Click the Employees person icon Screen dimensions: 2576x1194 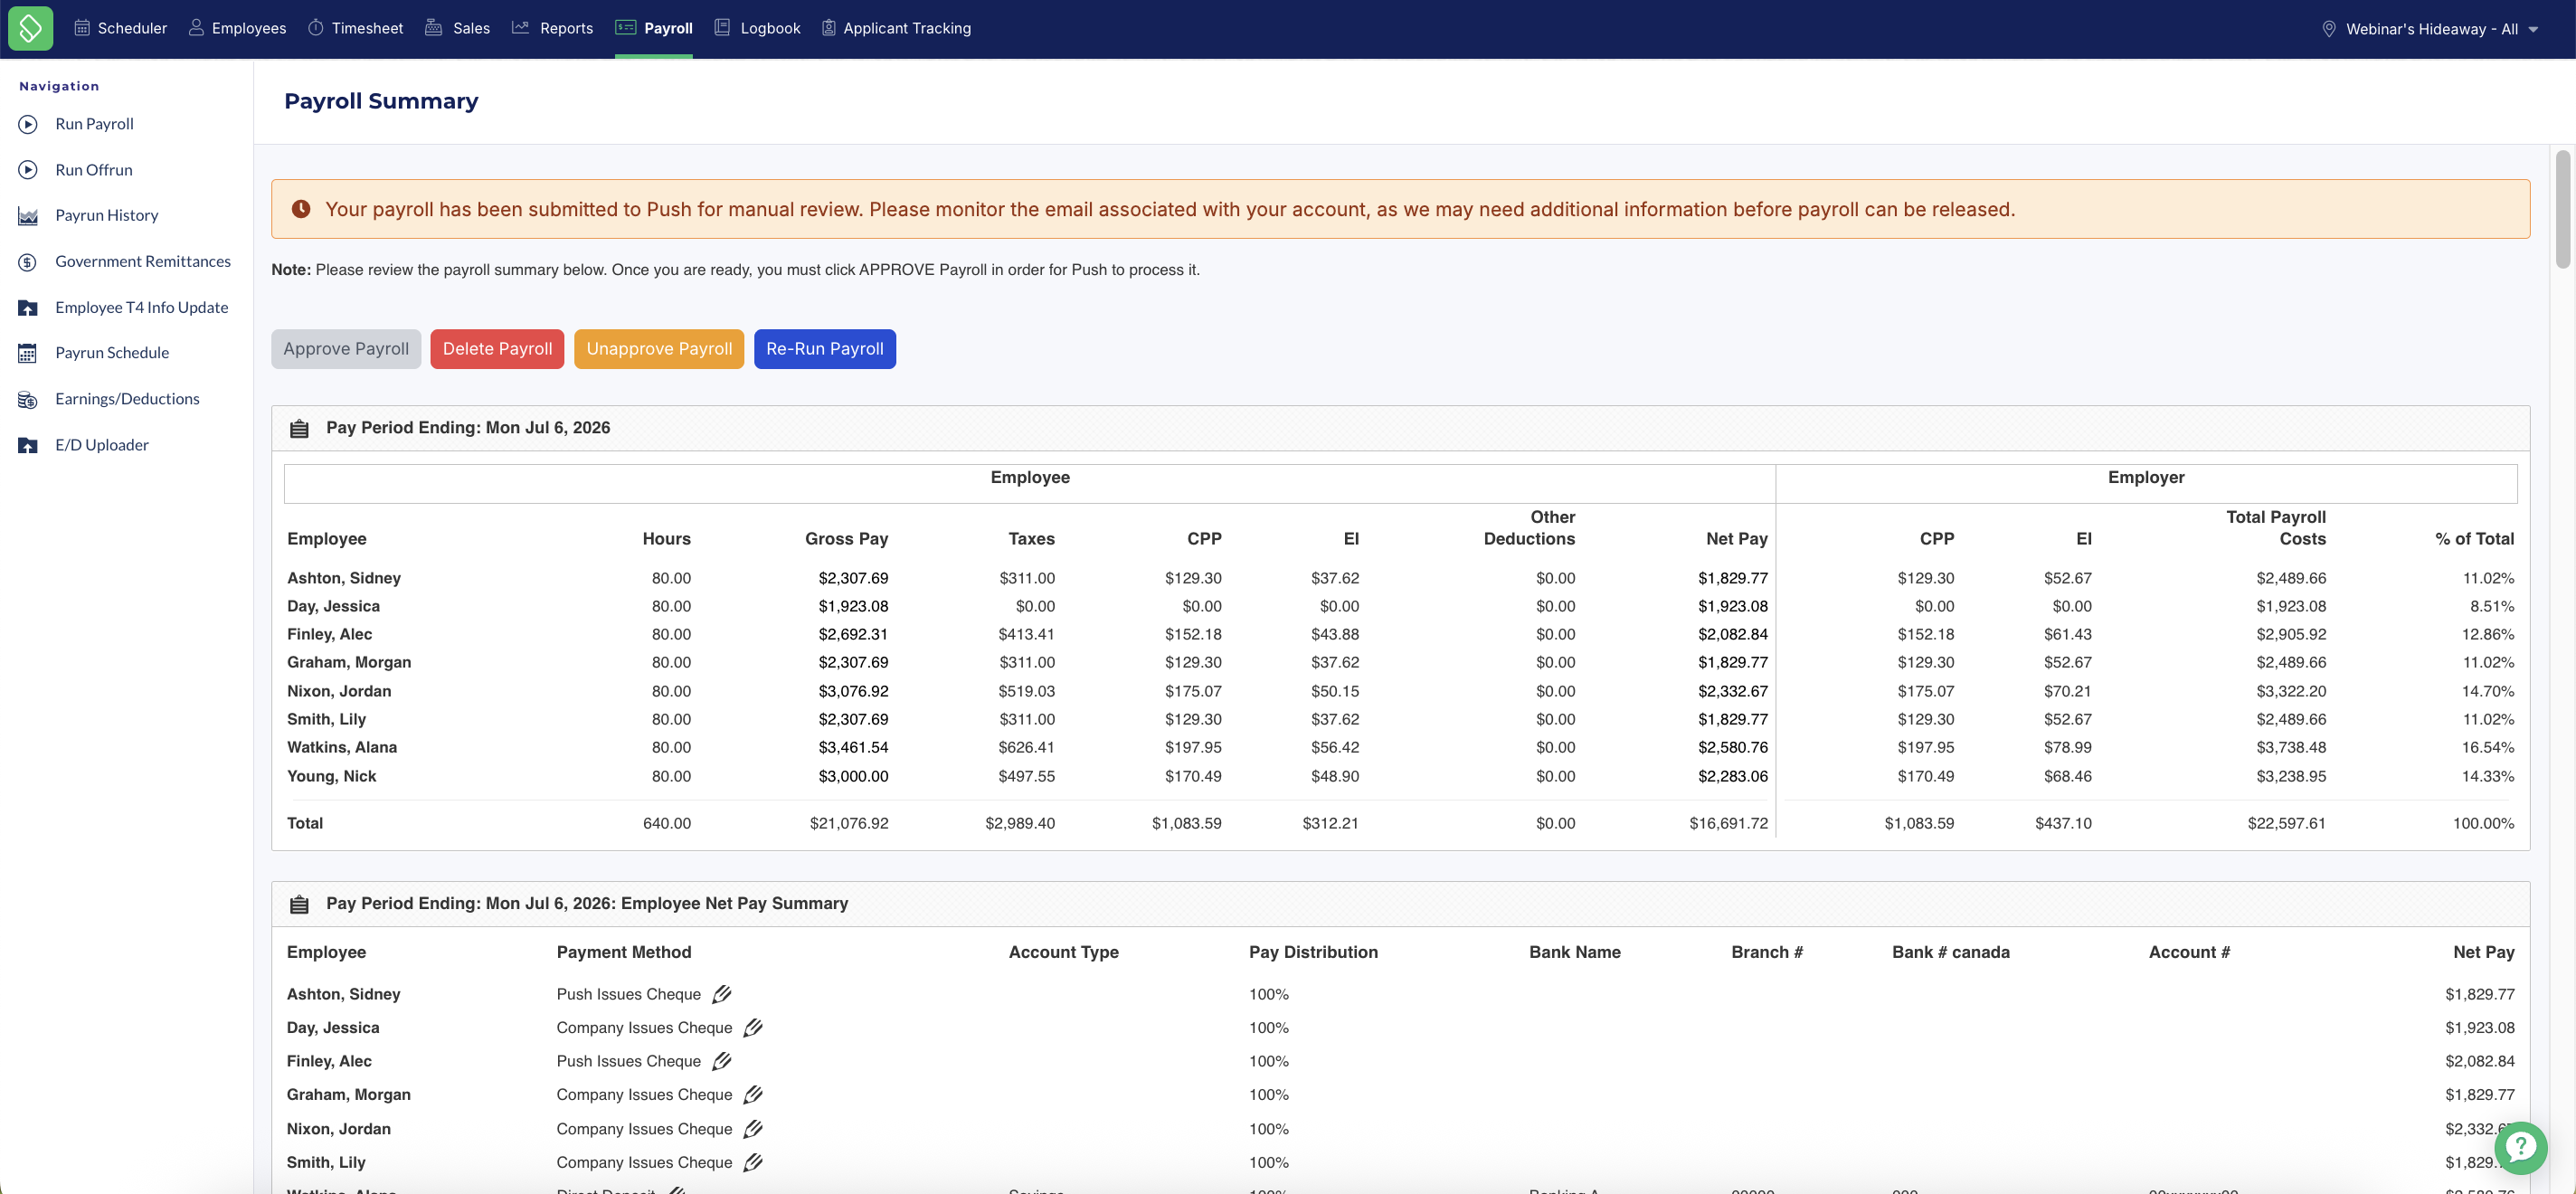pos(196,28)
